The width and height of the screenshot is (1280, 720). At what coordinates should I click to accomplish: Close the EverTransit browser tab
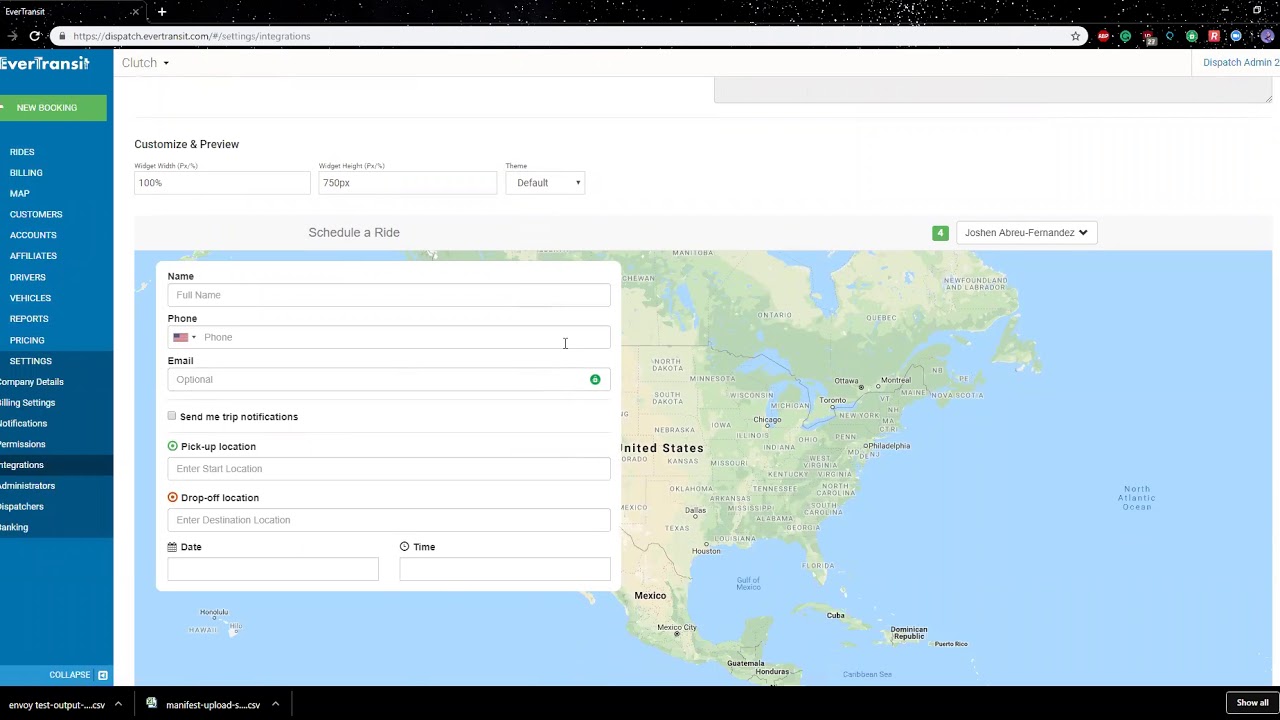[x=135, y=12]
